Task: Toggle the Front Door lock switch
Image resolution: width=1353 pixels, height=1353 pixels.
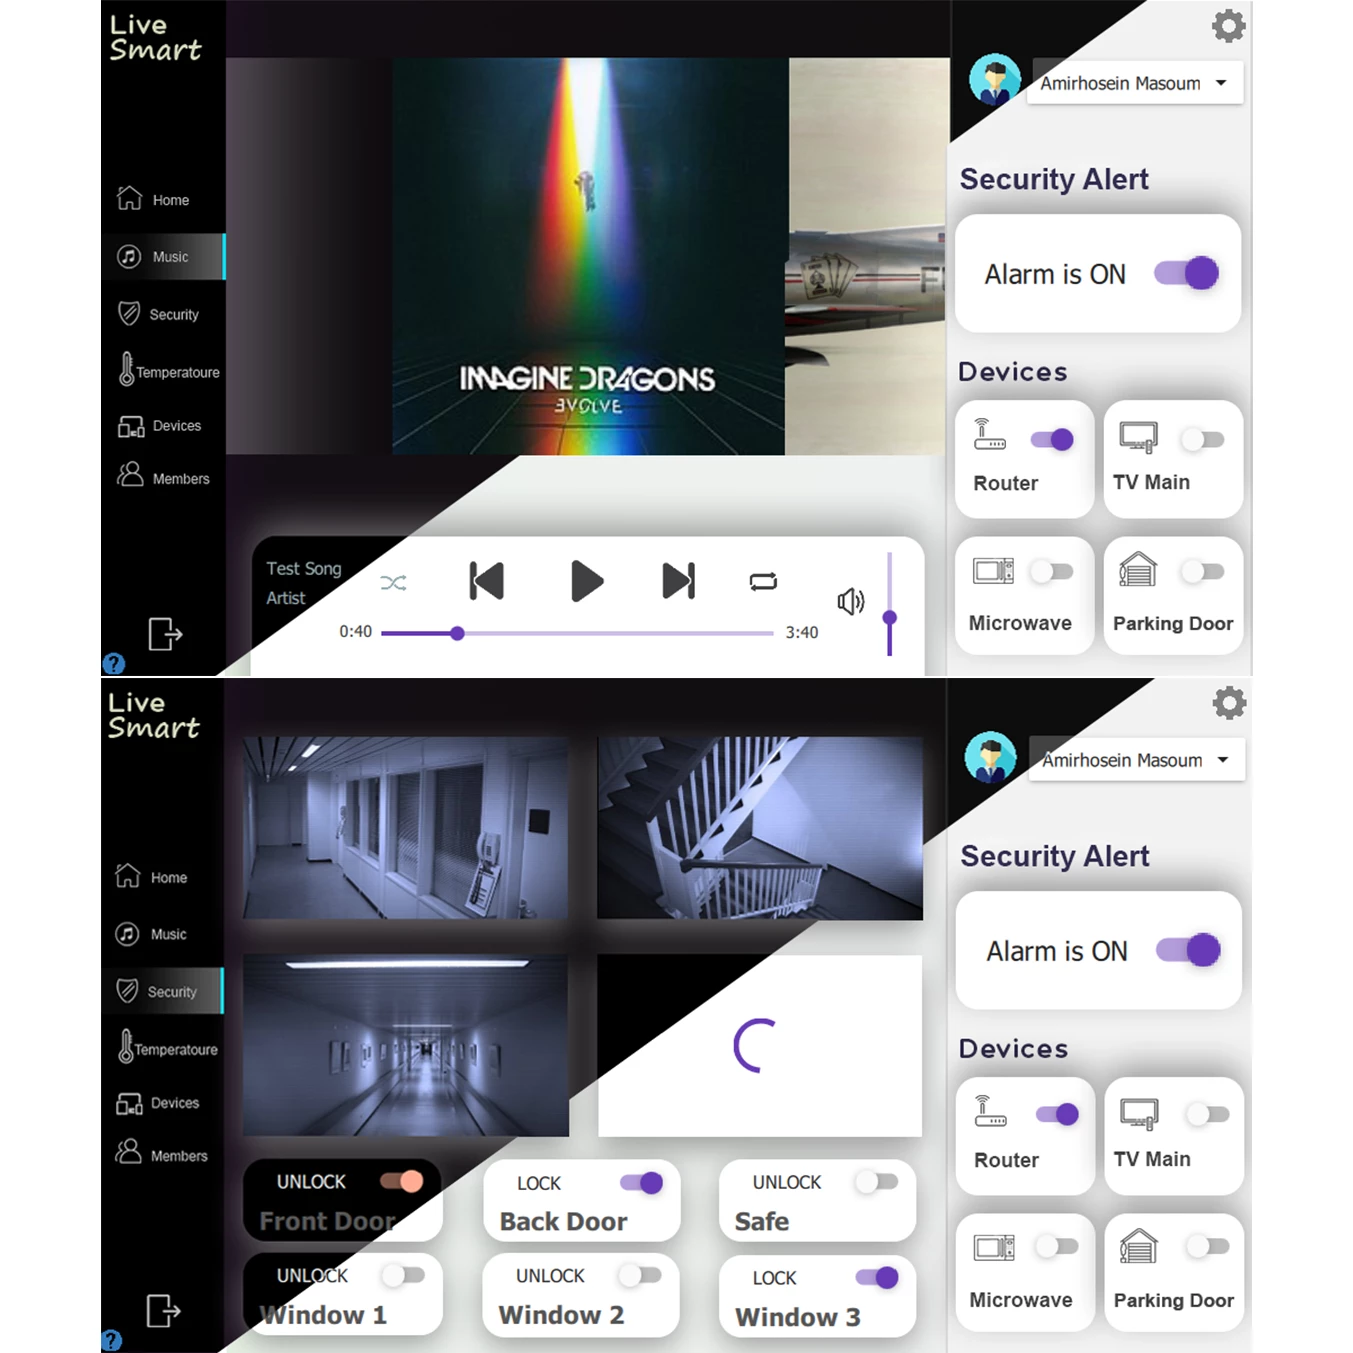Action: pos(402,1181)
